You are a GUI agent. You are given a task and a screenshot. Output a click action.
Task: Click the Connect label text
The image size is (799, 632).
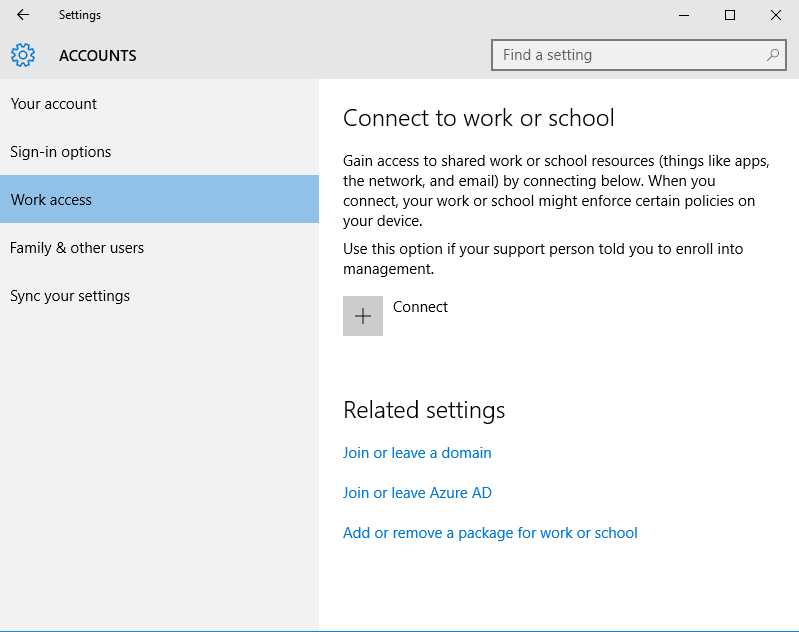420,307
